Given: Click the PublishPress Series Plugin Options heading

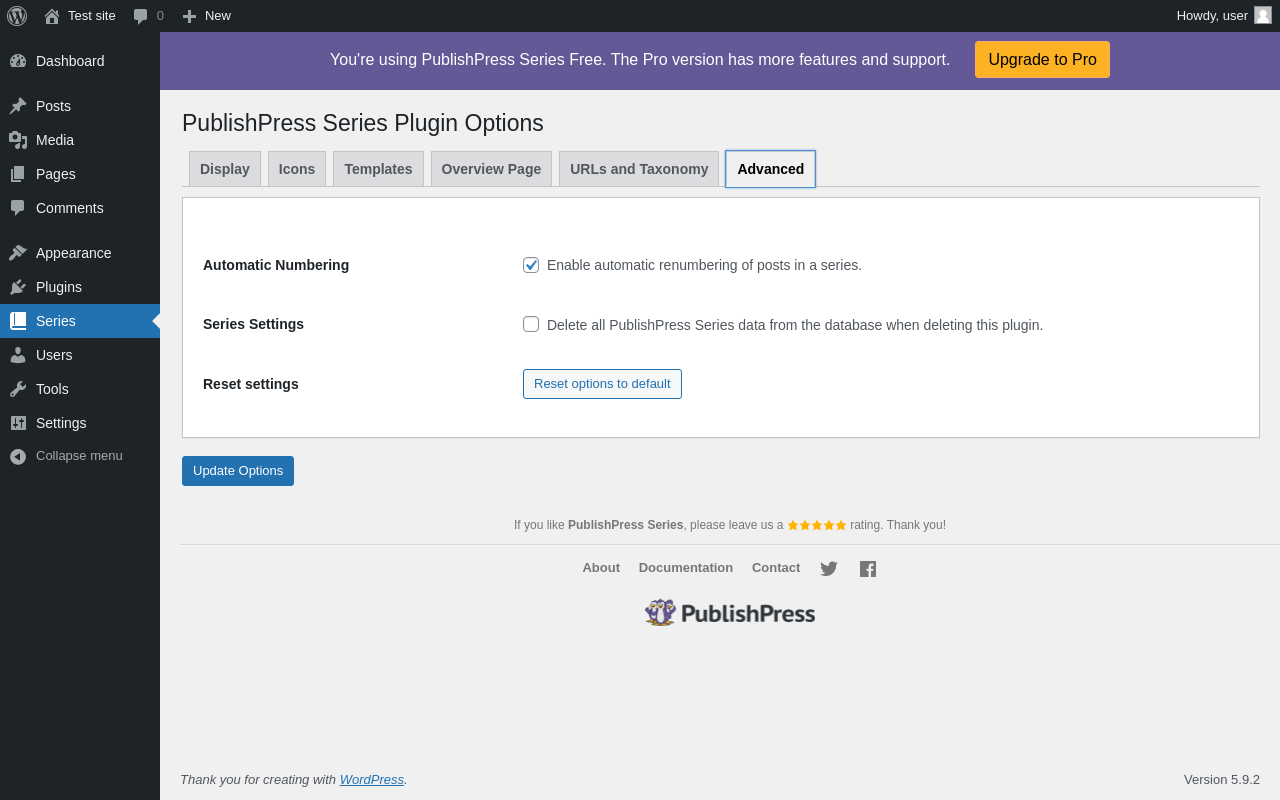Looking at the screenshot, I should [363, 123].
